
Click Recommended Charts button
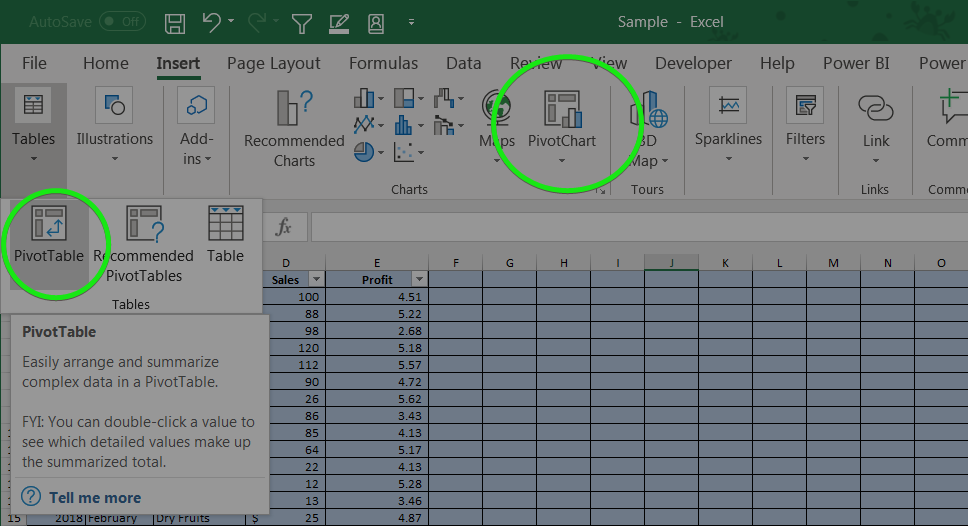[x=294, y=128]
